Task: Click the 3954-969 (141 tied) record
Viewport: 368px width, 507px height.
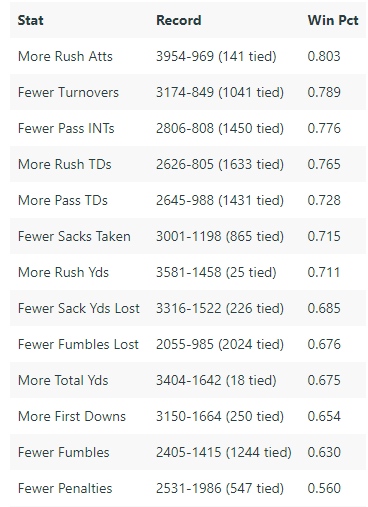Action: click(x=216, y=56)
